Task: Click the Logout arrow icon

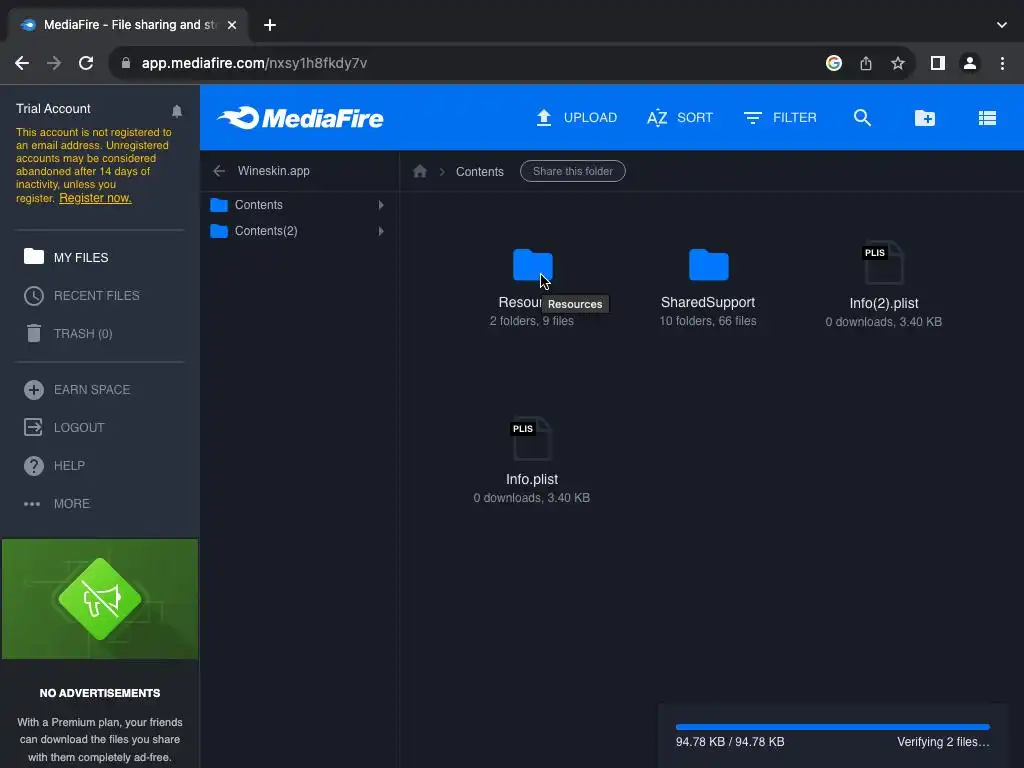Action: tap(33, 427)
